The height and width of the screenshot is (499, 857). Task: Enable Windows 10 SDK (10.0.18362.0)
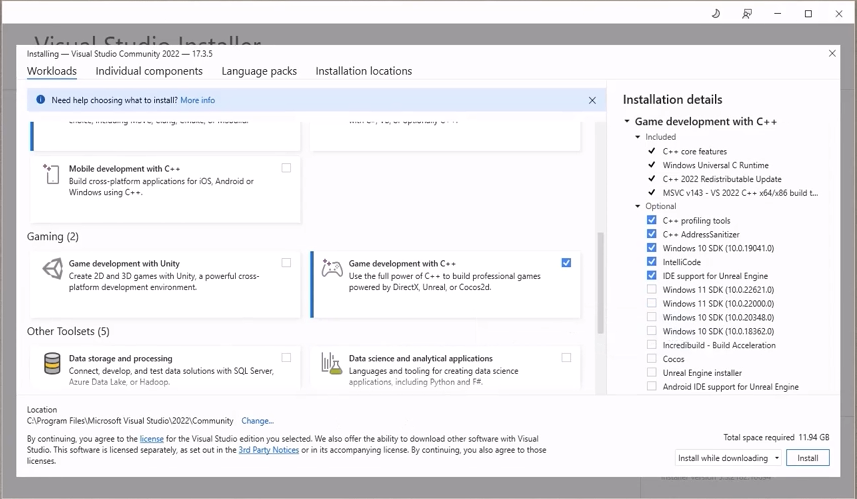(651, 331)
